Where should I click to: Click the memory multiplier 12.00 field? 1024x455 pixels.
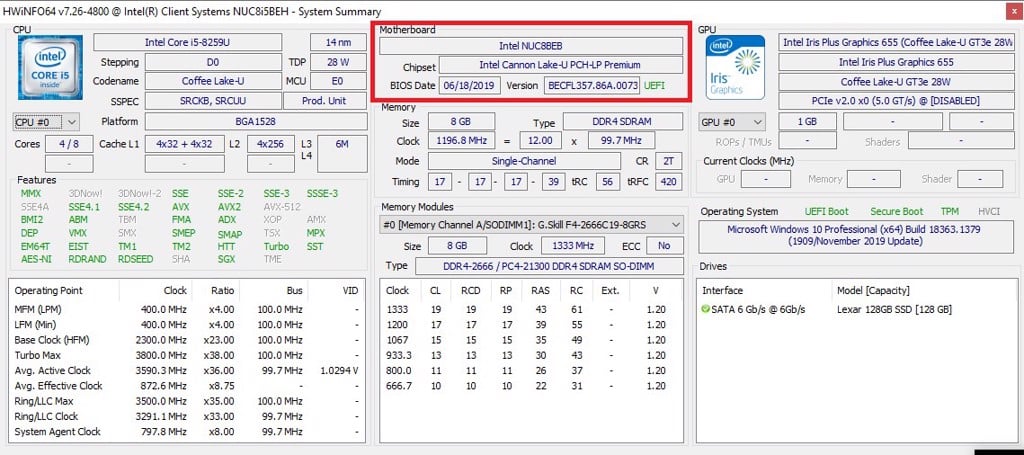pos(540,140)
